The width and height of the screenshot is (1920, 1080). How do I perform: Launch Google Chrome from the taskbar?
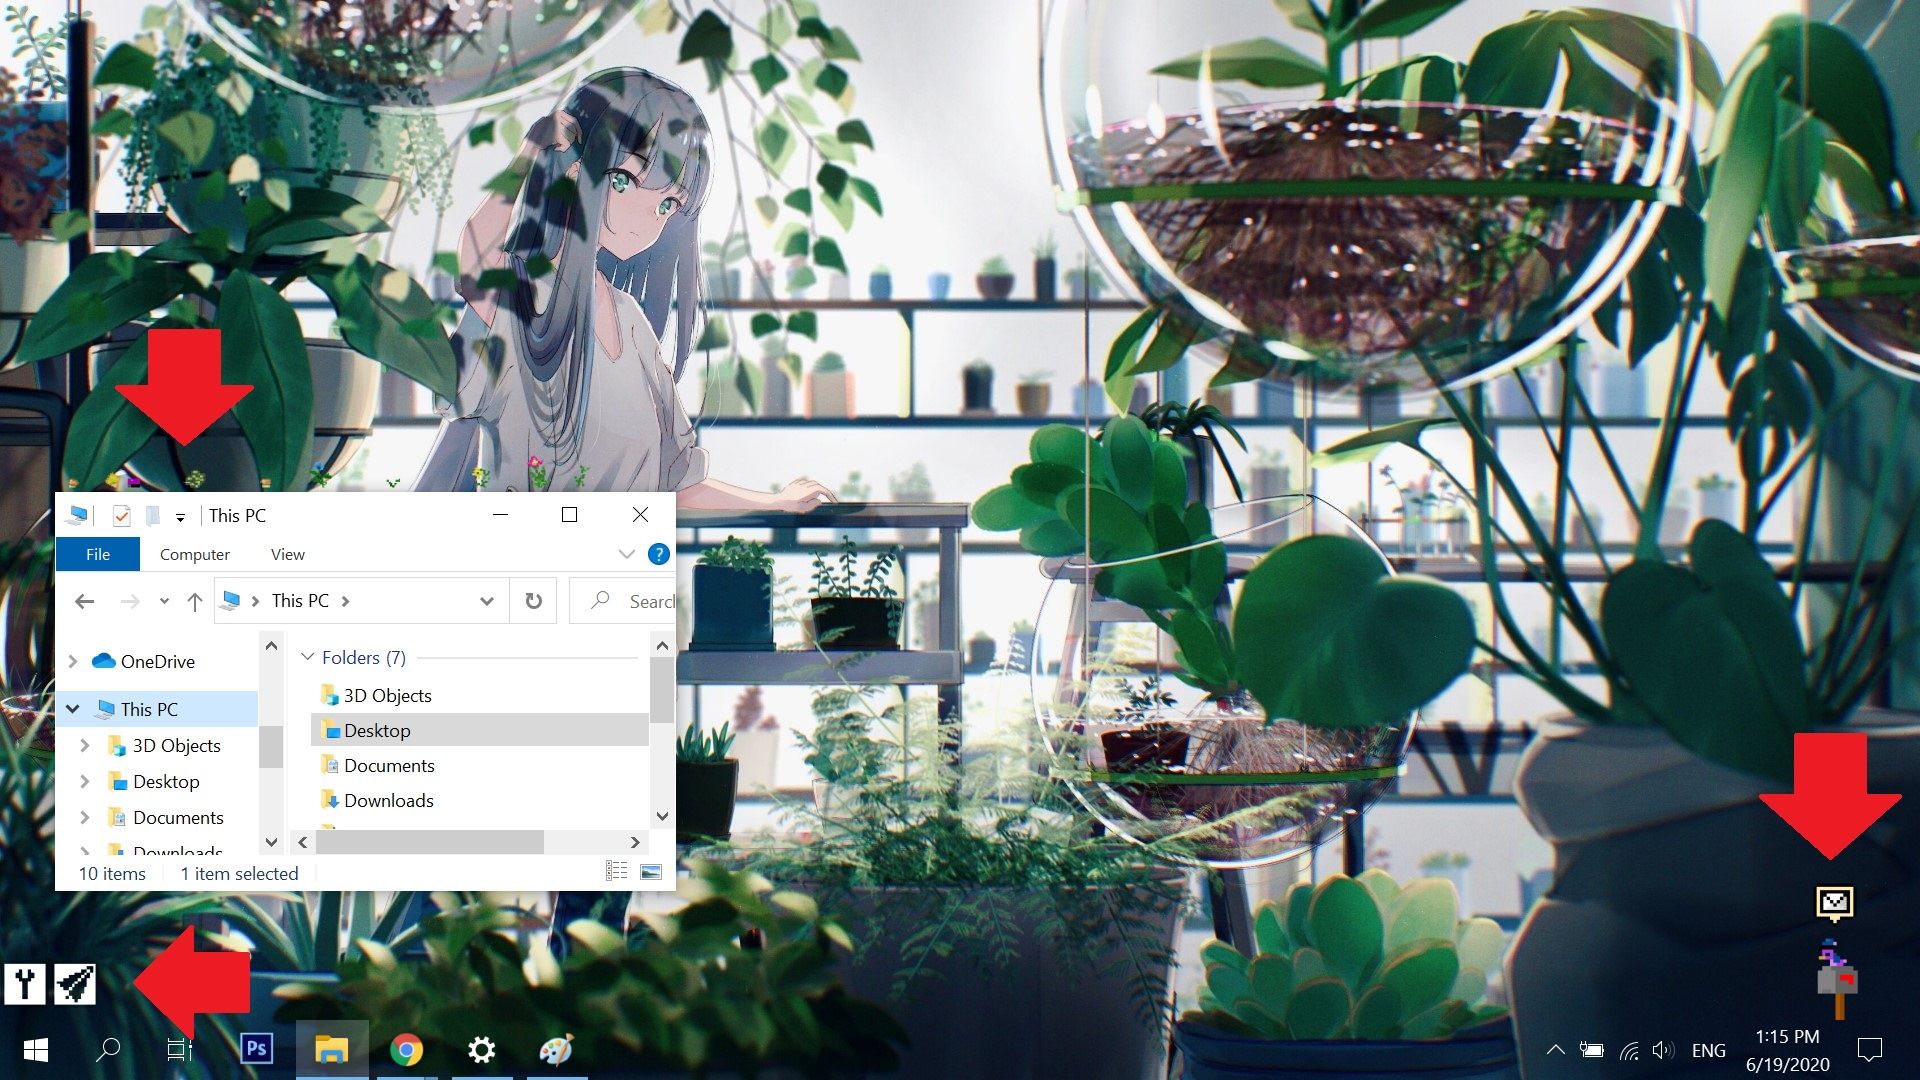407,1049
